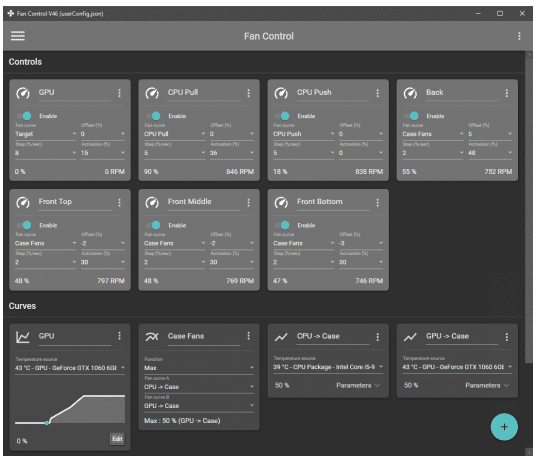
Task: Click the Front Middle gauge icon
Action: [152, 202]
